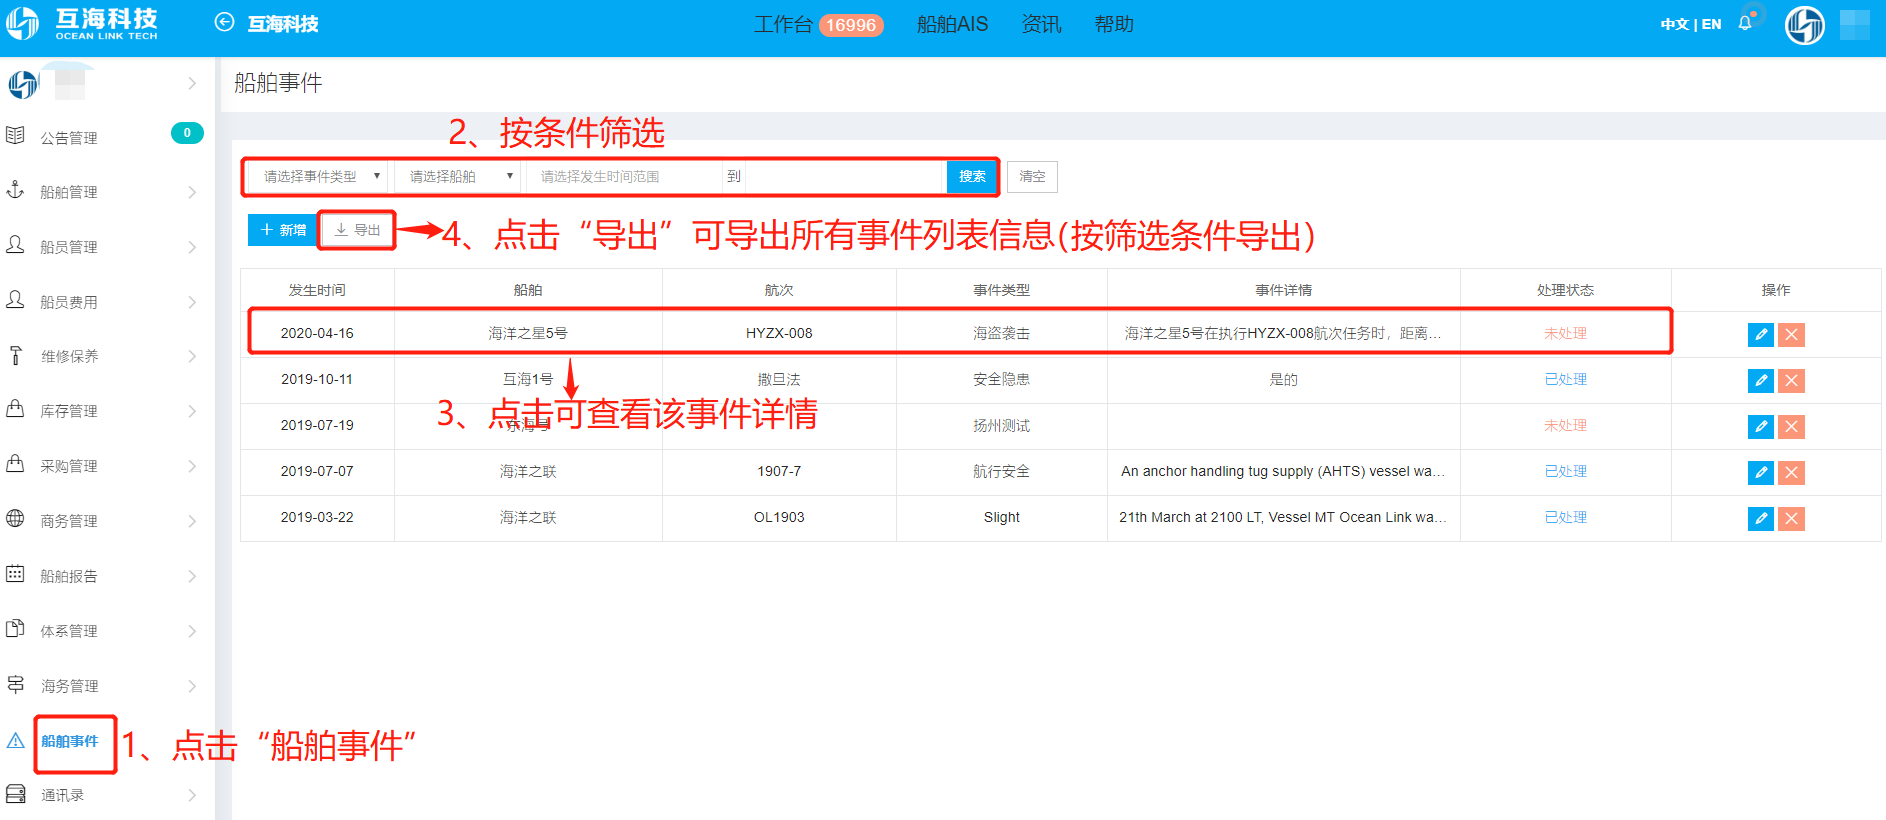This screenshot has width=1886, height=820.
Task: Click the bag icon for 采购管理
Action: 15,463
